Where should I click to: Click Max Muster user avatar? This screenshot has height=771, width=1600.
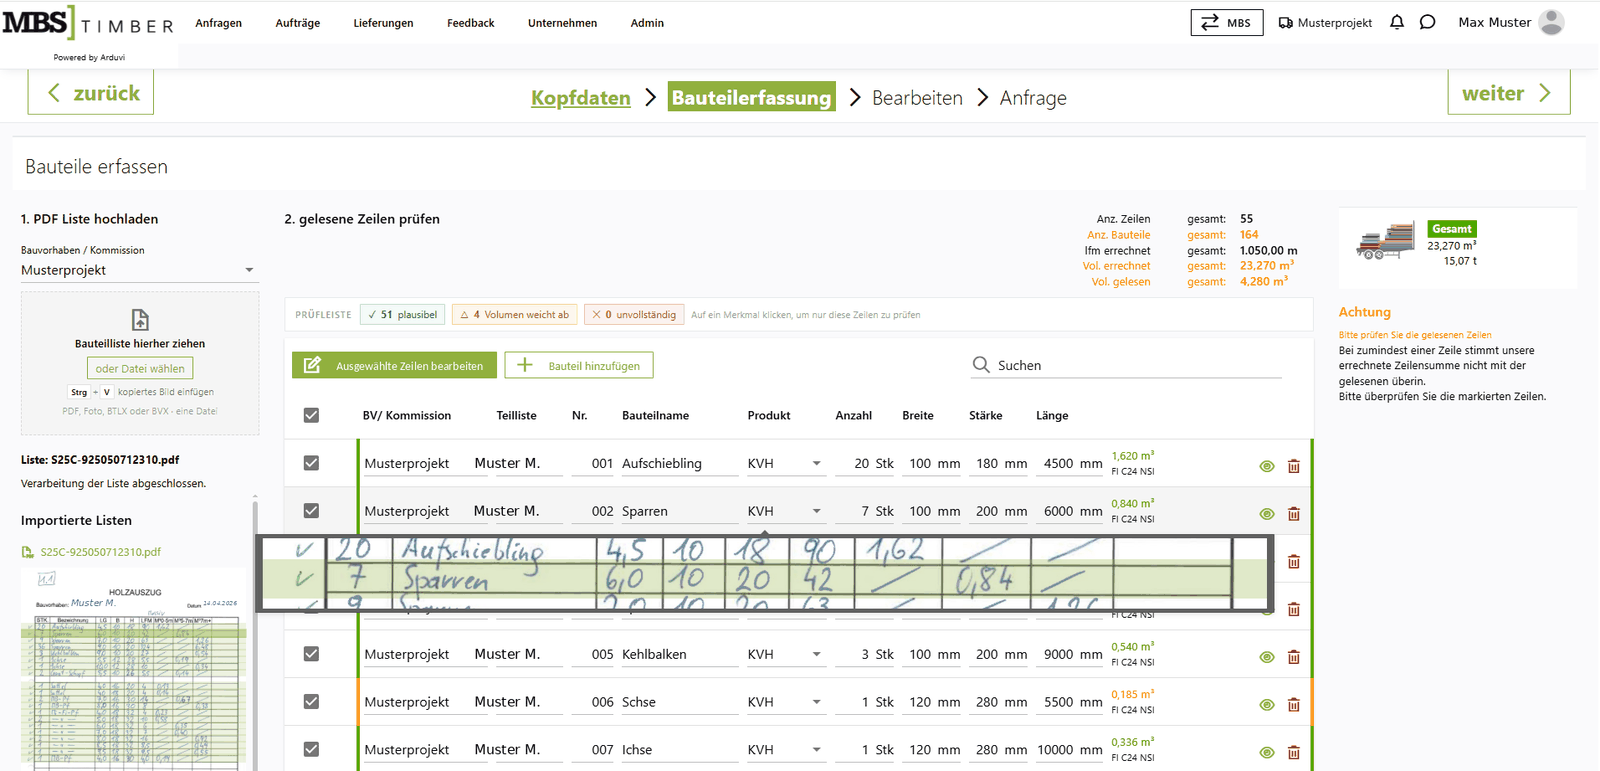point(1551,22)
